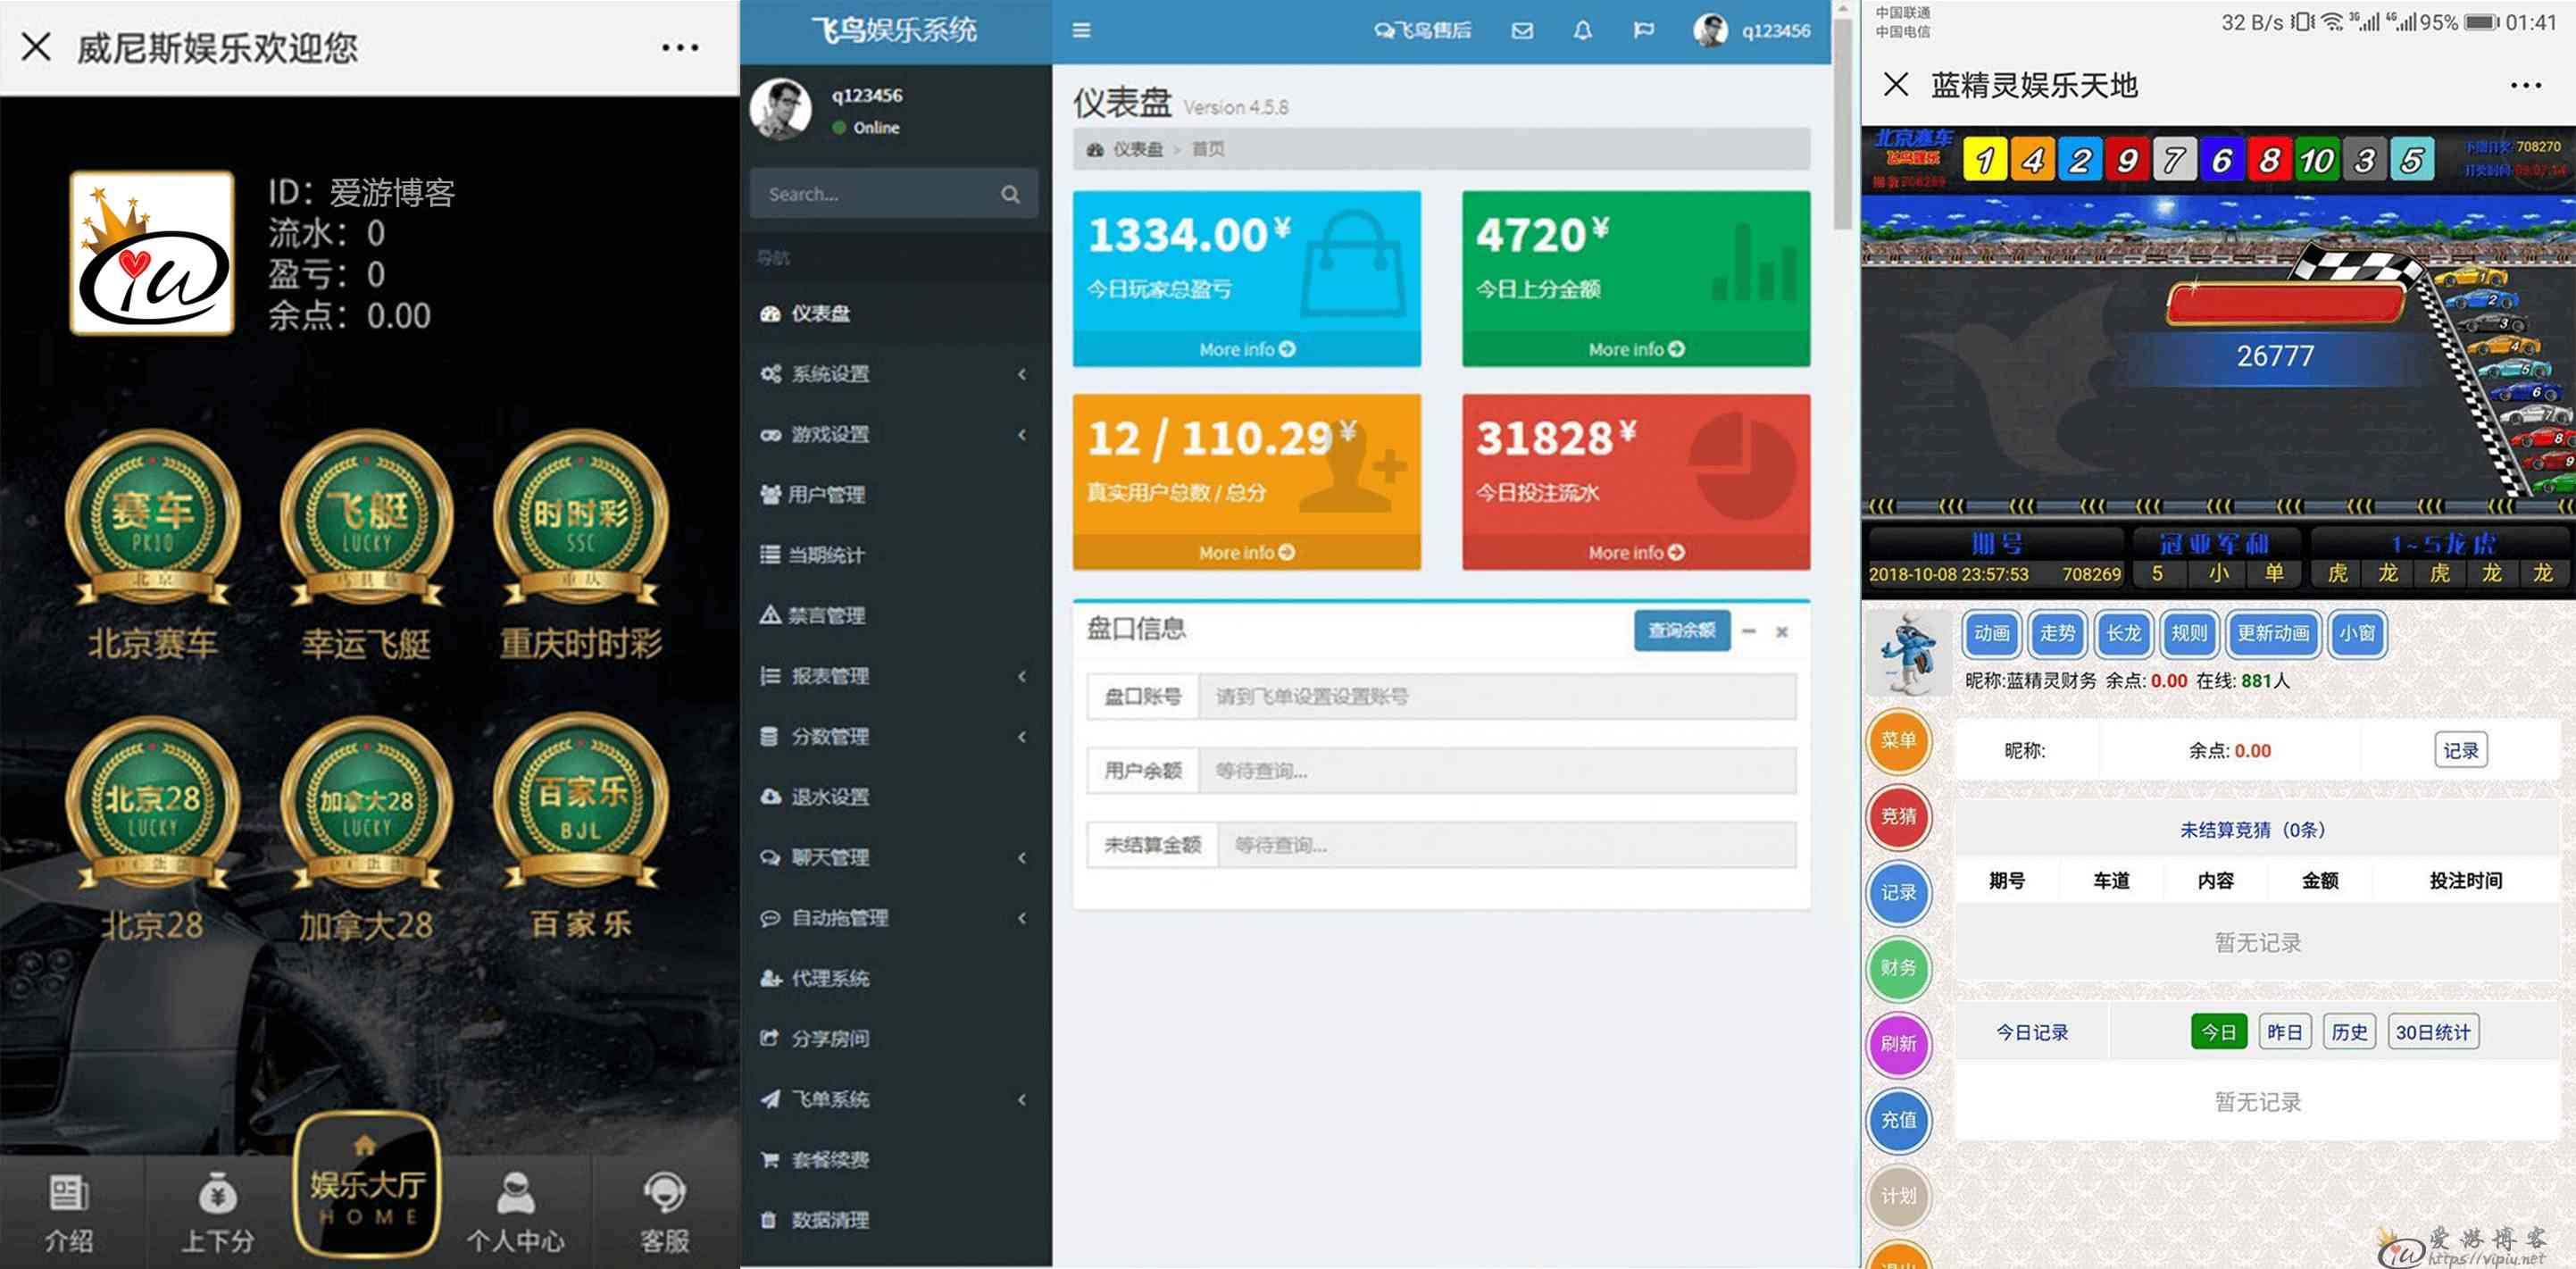2576x1269 pixels.
Task: Tap the green 财务 round button
Action: tap(1898, 968)
